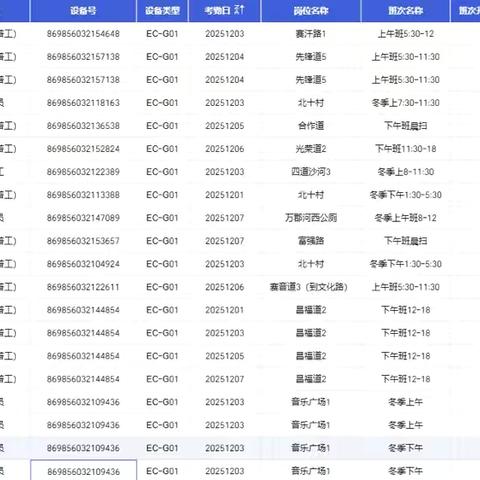Select device number 869856032122389
The width and height of the screenshot is (480, 480).
pyautogui.click(x=83, y=172)
